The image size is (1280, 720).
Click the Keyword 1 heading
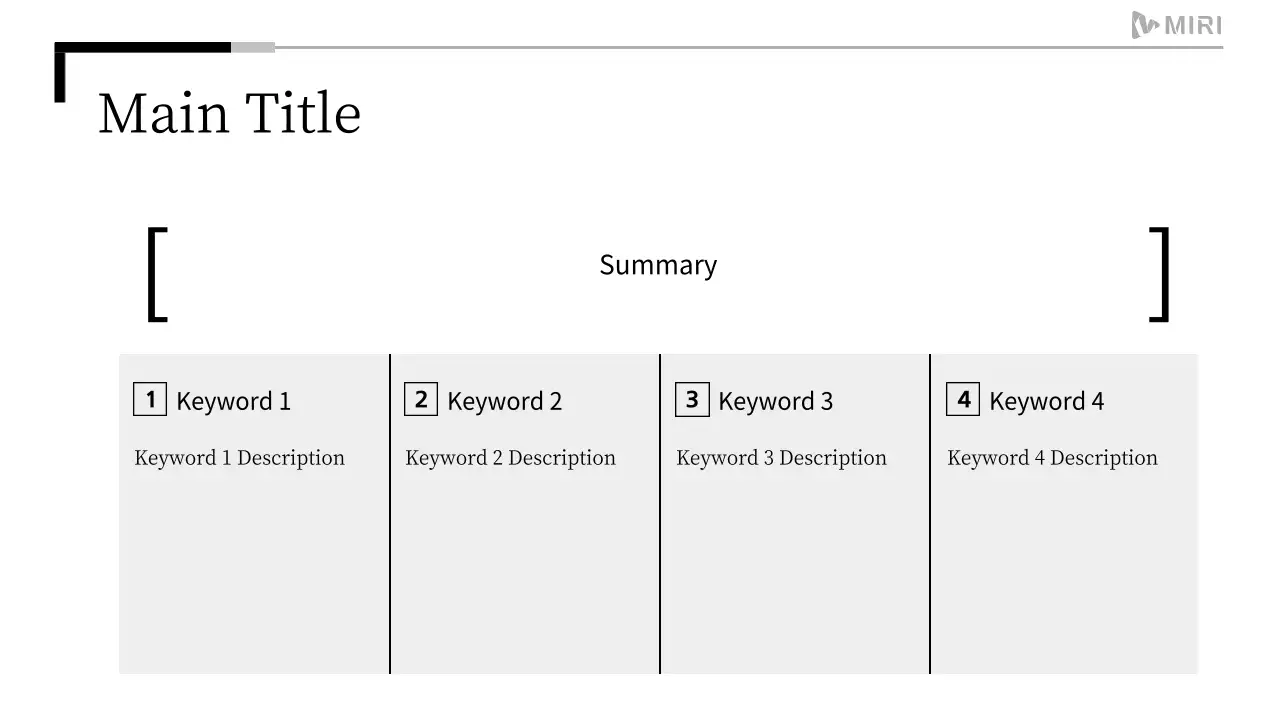click(x=233, y=402)
